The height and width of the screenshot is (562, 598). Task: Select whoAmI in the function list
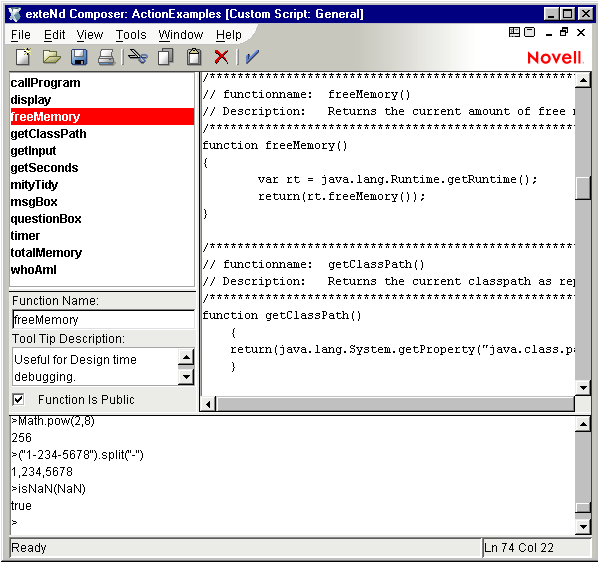[x=102, y=270]
